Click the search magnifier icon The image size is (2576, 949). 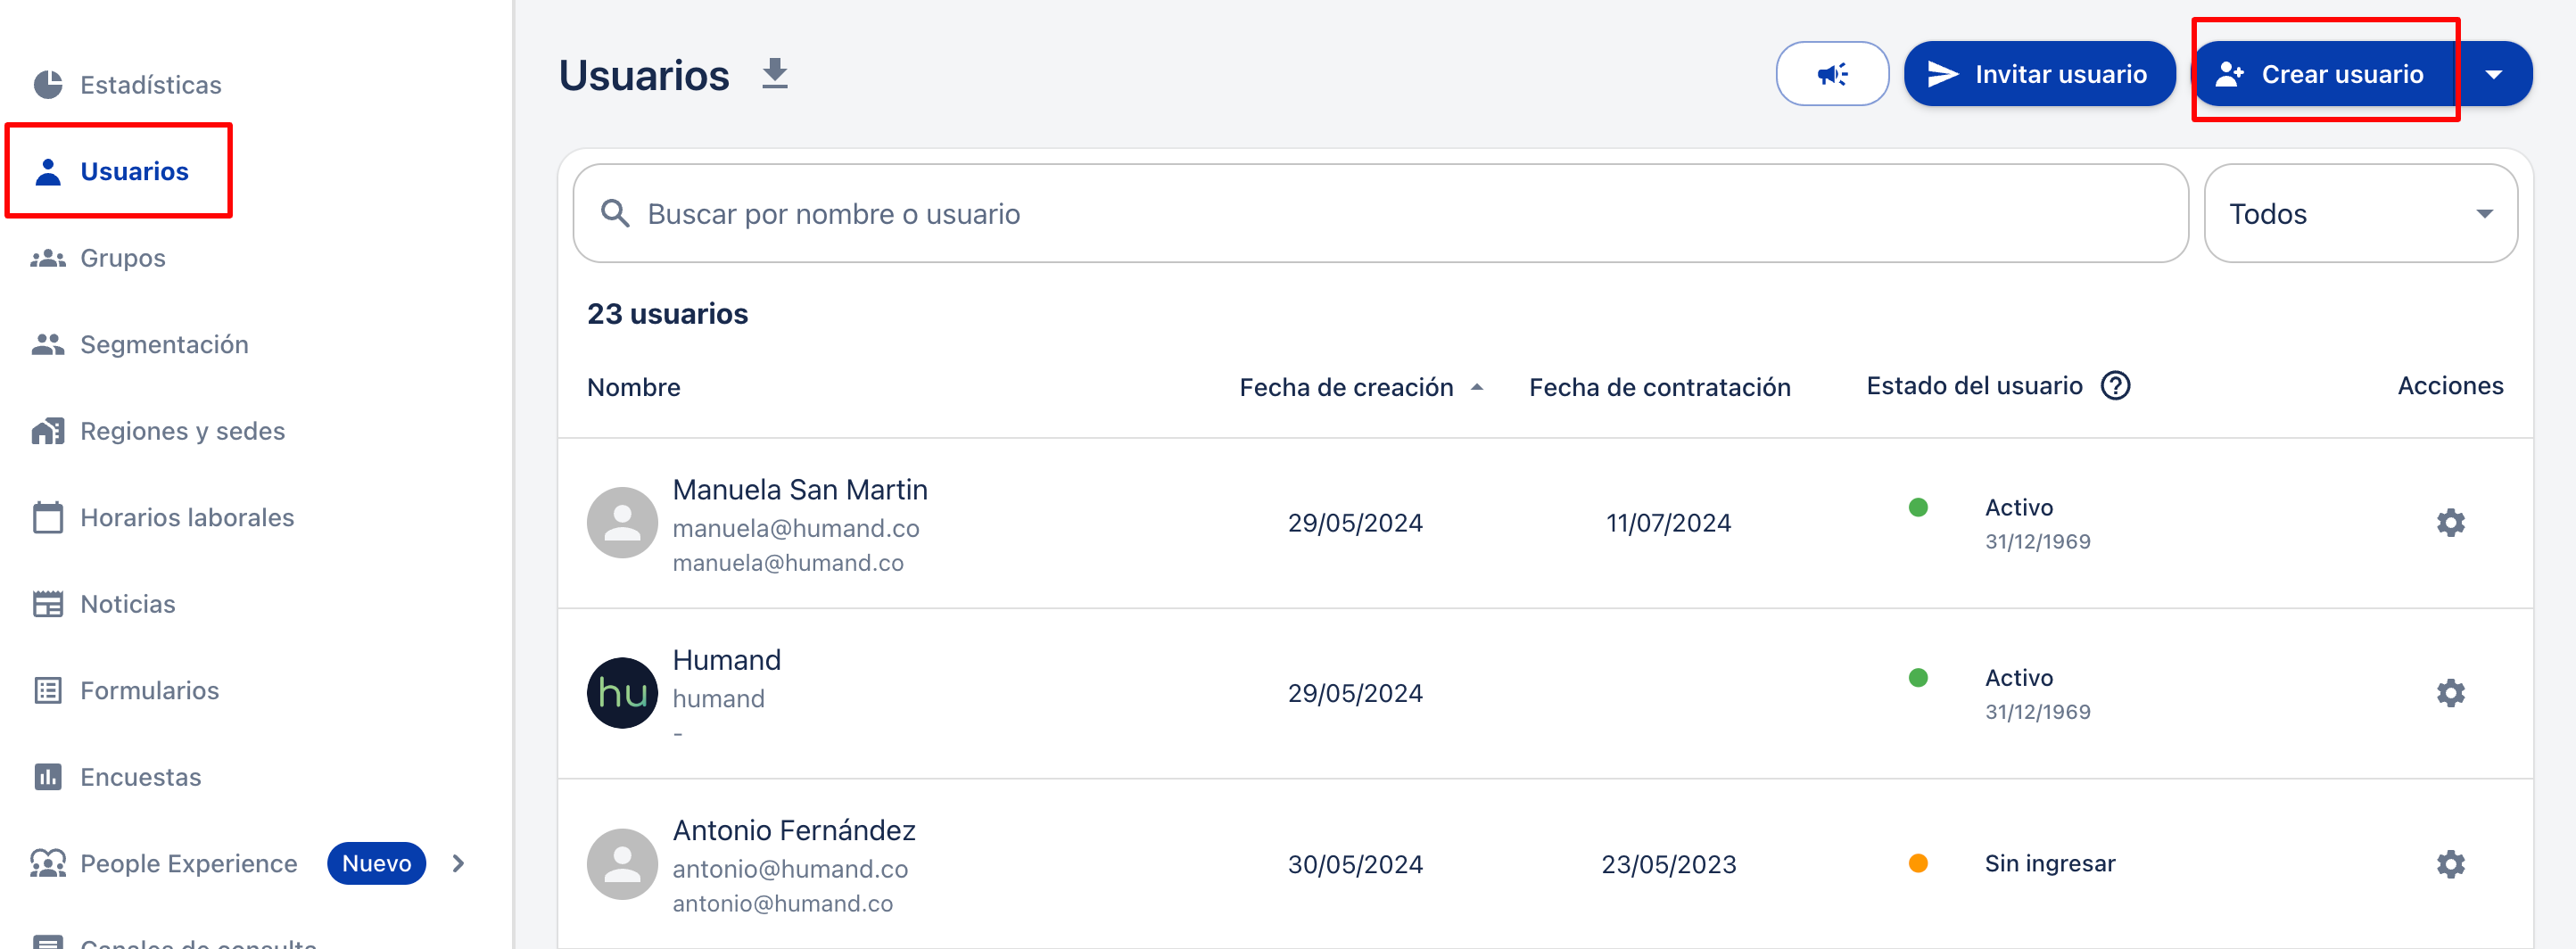tap(615, 213)
